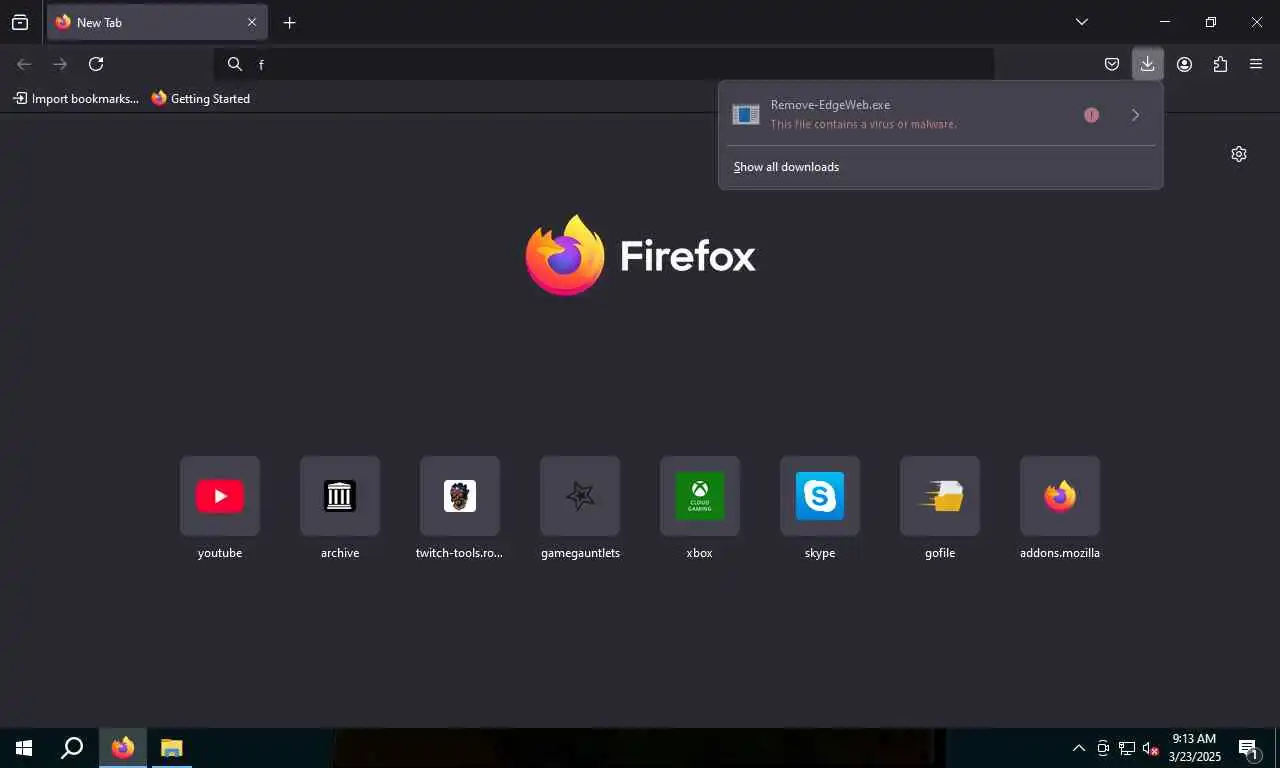
Task: Expand the list all tabs chevron
Action: pos(1082,22)
